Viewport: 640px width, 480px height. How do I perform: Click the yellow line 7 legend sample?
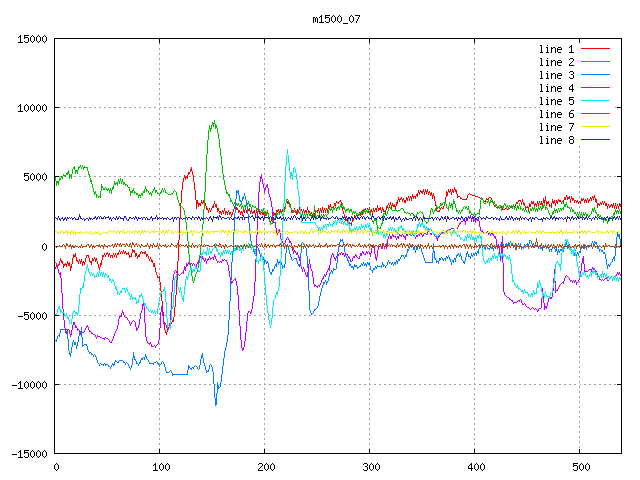click(595, 127)
